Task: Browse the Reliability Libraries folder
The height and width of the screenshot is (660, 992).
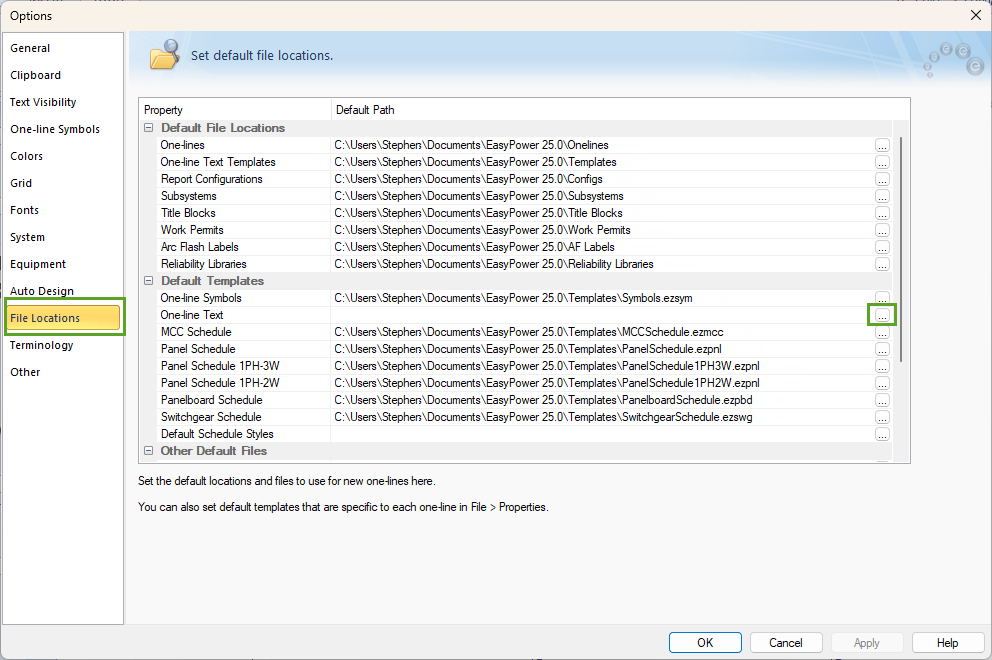Action: (x=882, y=264)
